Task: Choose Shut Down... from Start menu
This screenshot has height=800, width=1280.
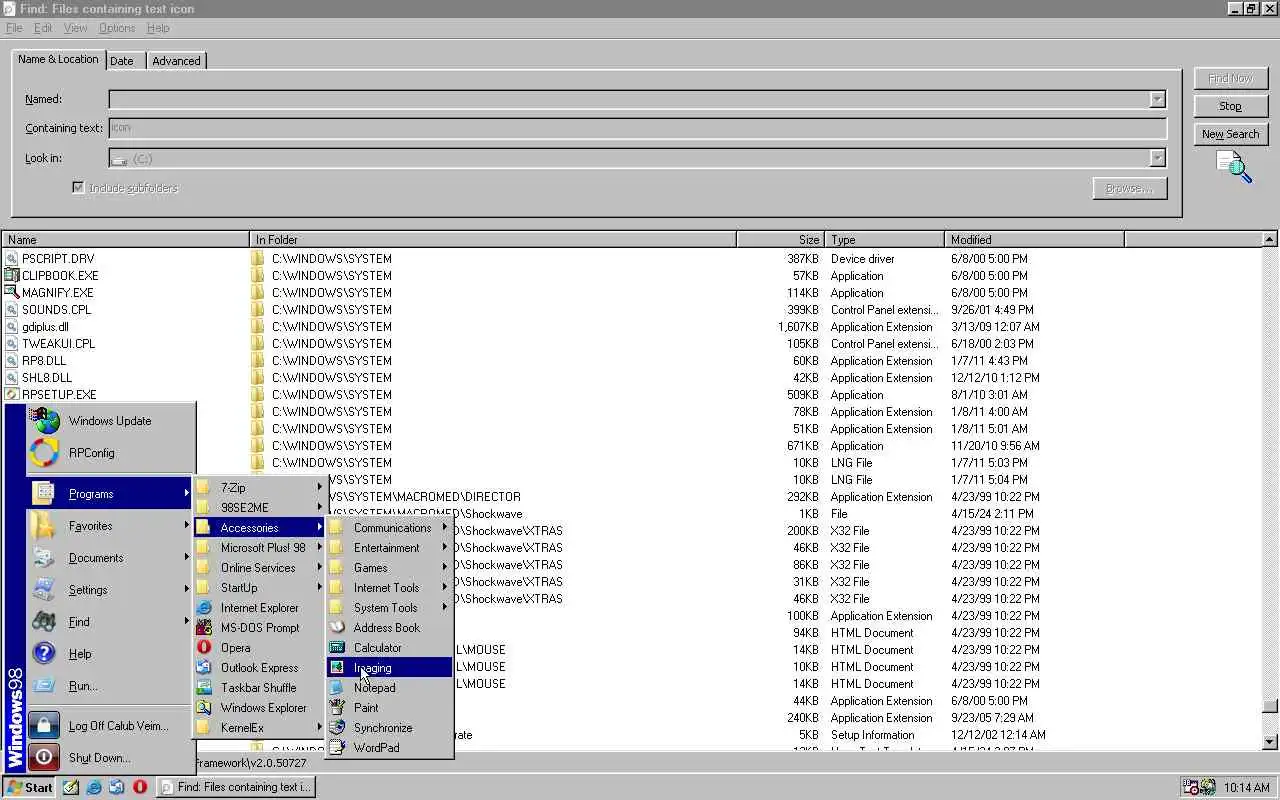Action: click(x=110, y=758)
